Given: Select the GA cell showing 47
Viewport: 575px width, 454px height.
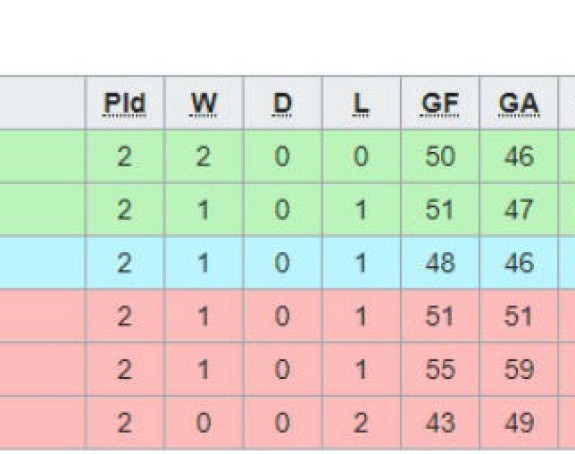Looking at the screenshot, I should click(x=519, y=210).
